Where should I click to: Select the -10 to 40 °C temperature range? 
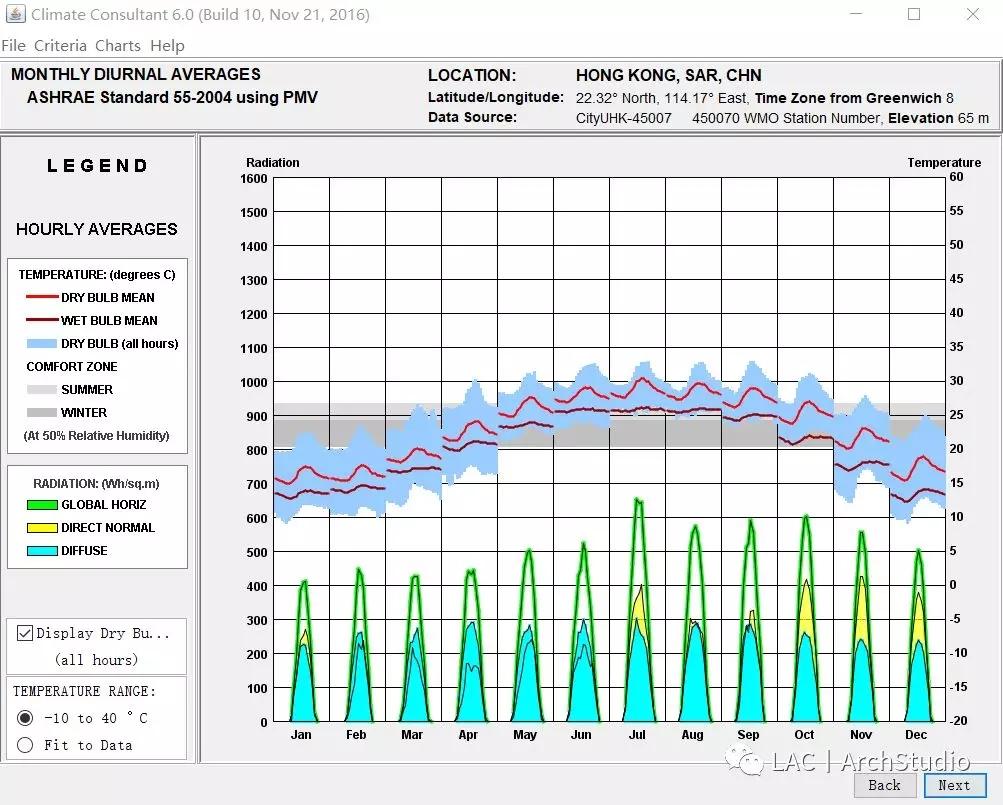click(x=25, y=718)
